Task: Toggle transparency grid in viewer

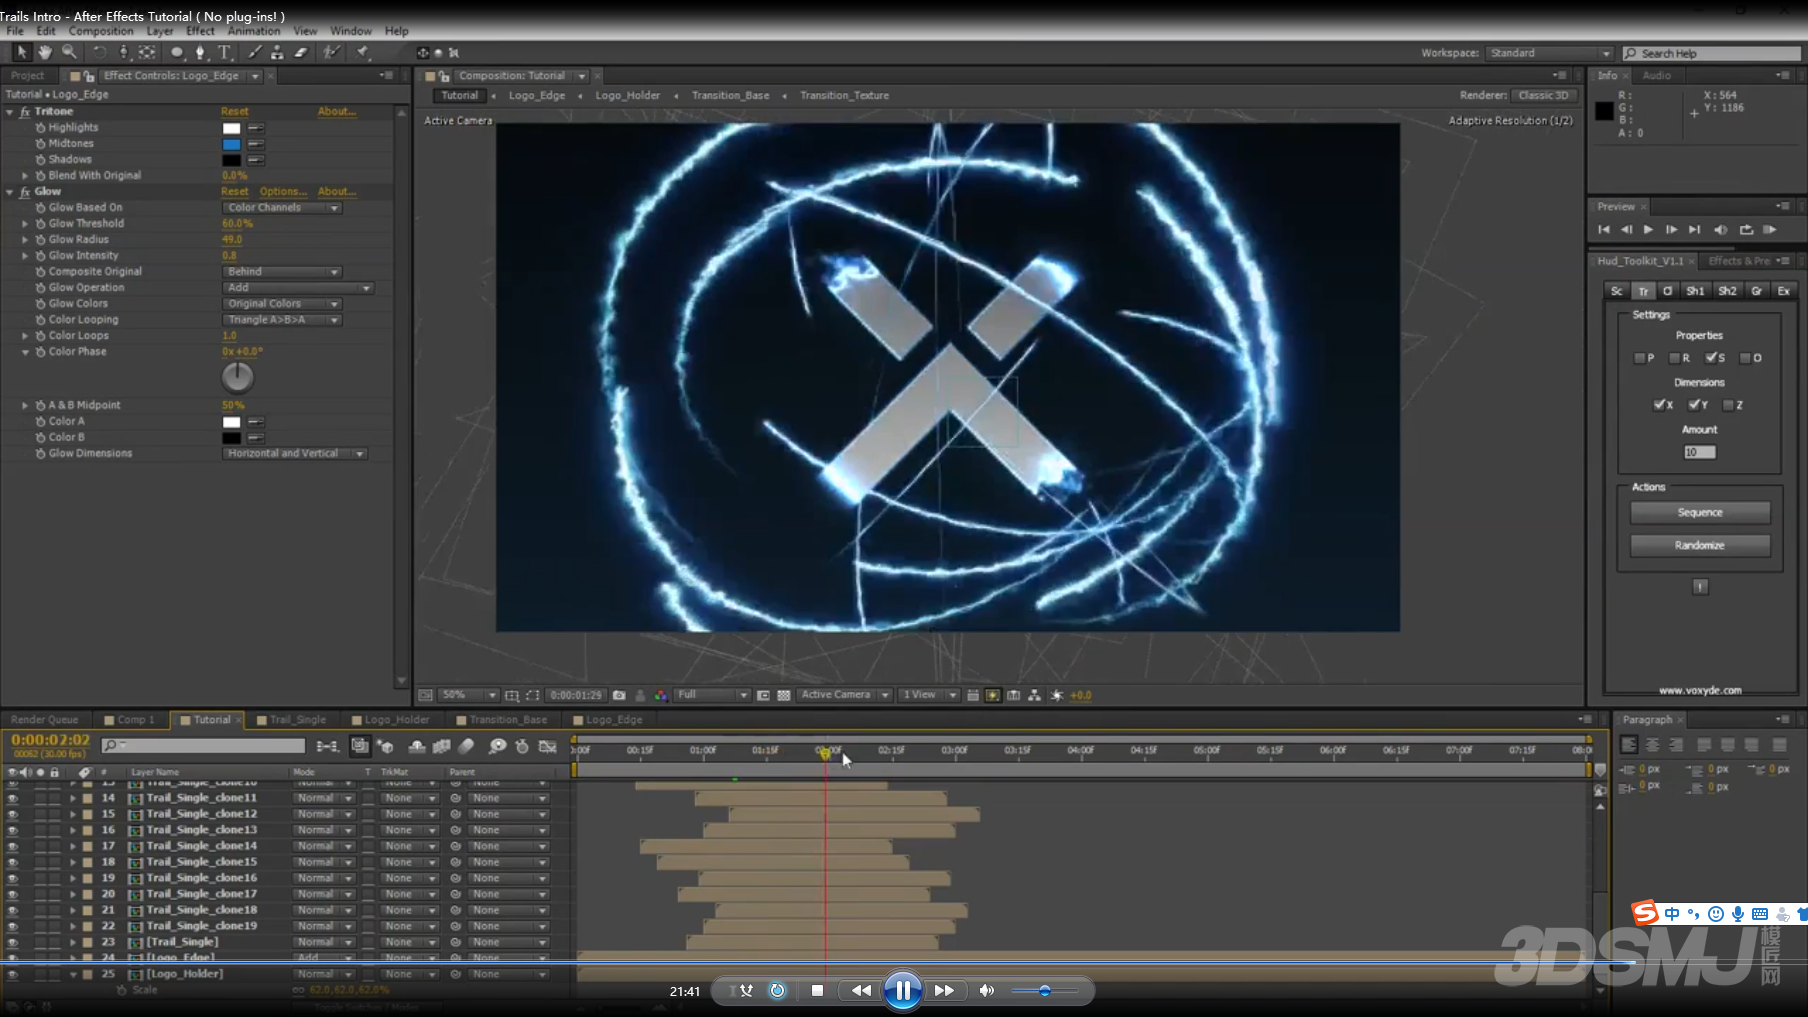Action: pos(784,695)
